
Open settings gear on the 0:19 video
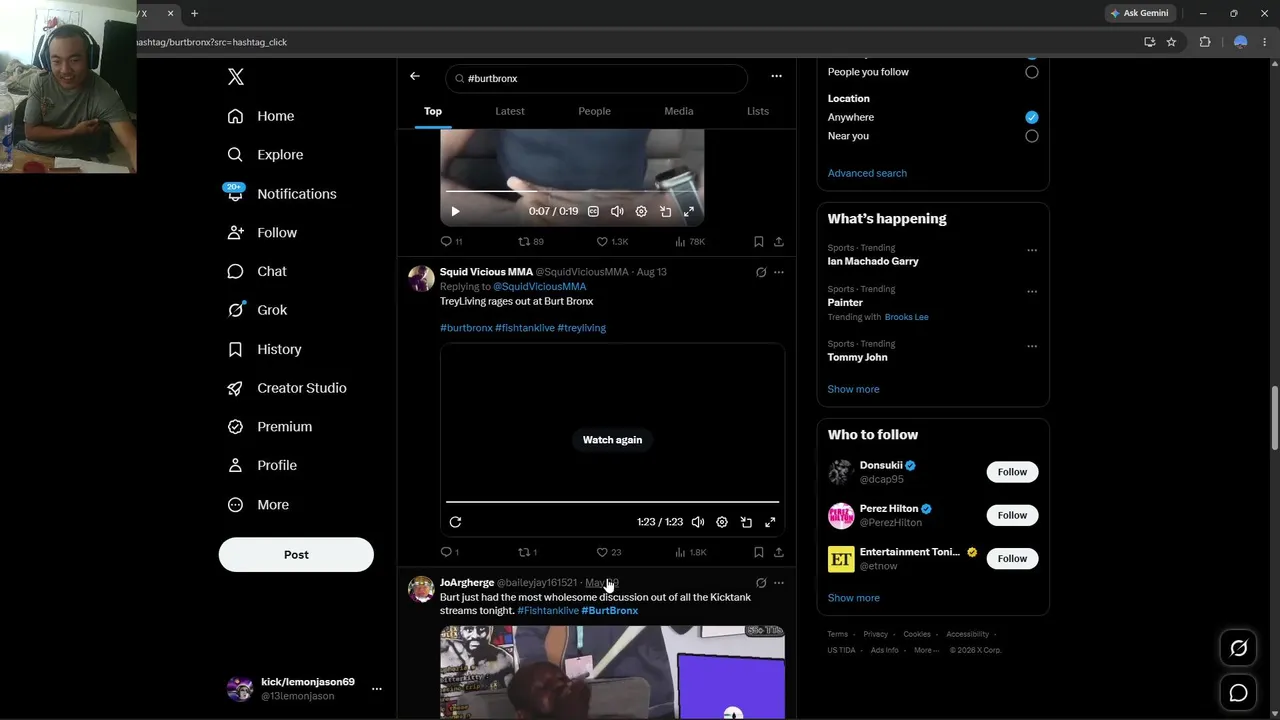pos(641,212)
